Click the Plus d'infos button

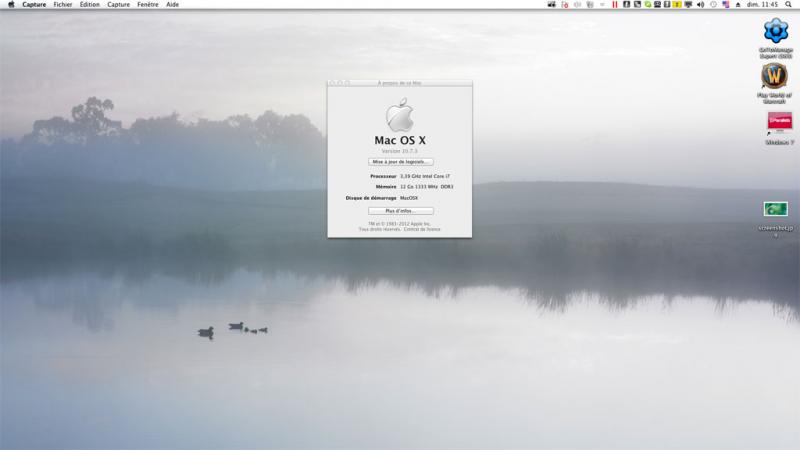point(401,211)
